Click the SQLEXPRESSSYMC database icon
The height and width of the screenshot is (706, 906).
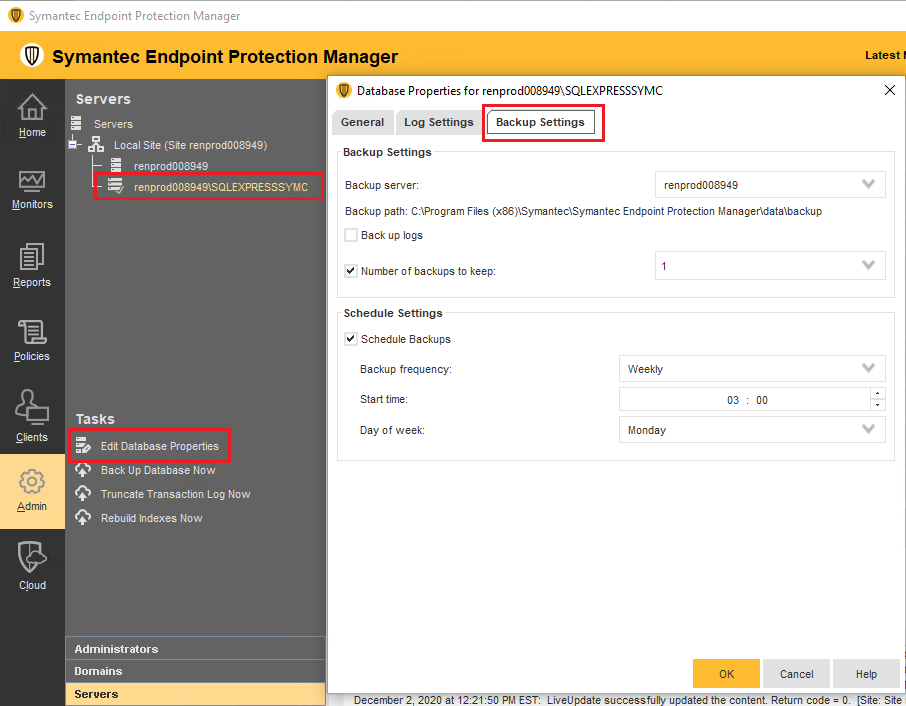[116, 186]
